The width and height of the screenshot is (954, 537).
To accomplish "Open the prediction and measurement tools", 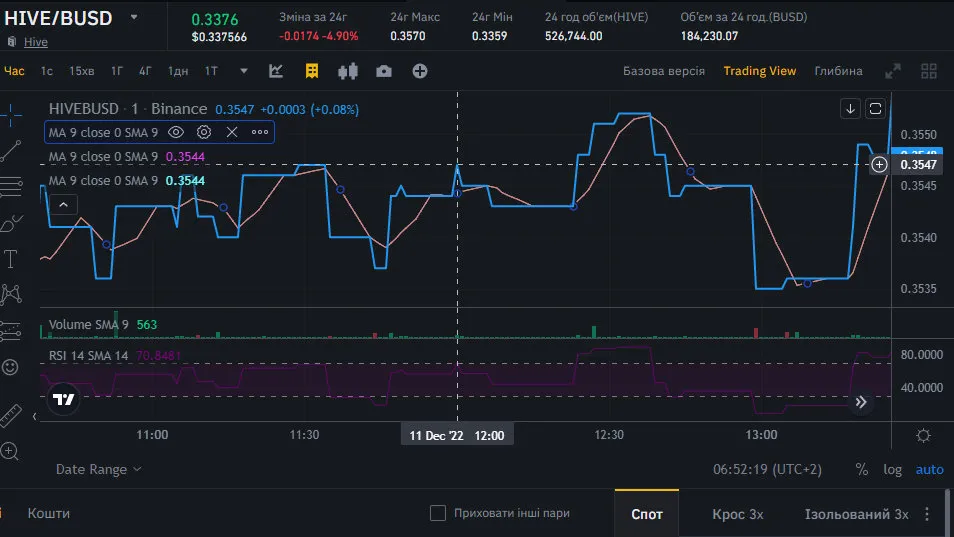I will (11, 331).
